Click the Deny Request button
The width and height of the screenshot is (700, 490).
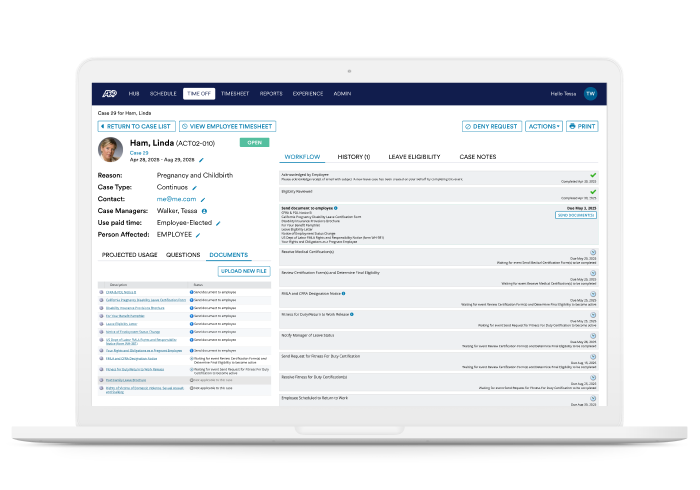click(492, 127)
